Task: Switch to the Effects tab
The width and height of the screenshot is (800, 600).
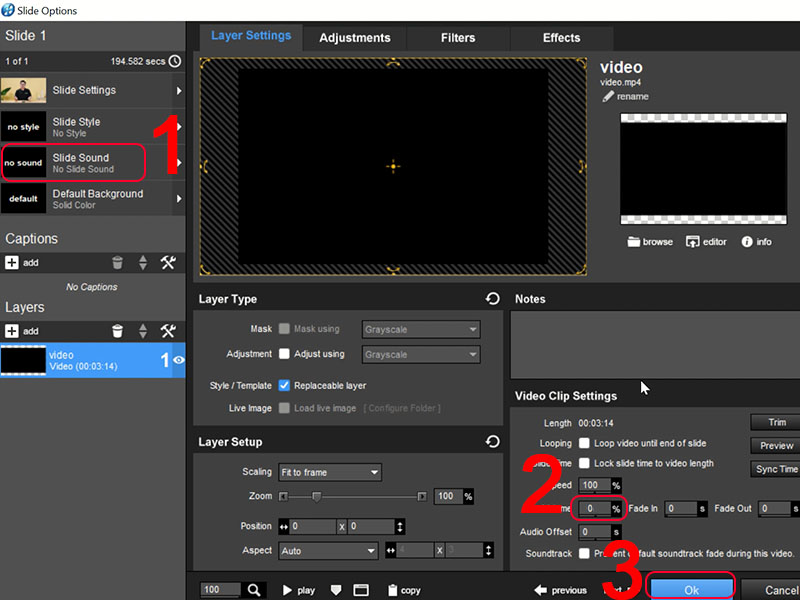Action: click(x=560, y=38)
